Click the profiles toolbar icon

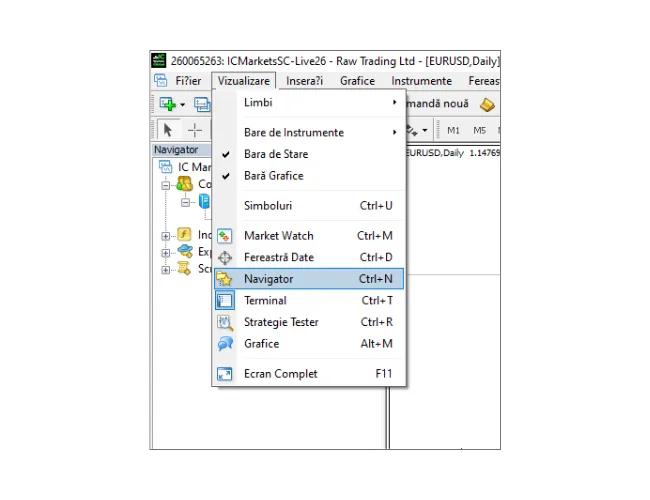click(x=202, y=104)
